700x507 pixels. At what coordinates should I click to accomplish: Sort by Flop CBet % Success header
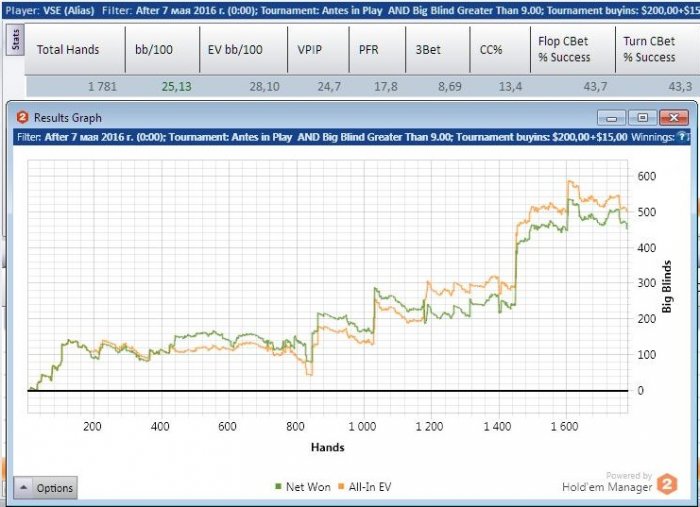point(573,50)
